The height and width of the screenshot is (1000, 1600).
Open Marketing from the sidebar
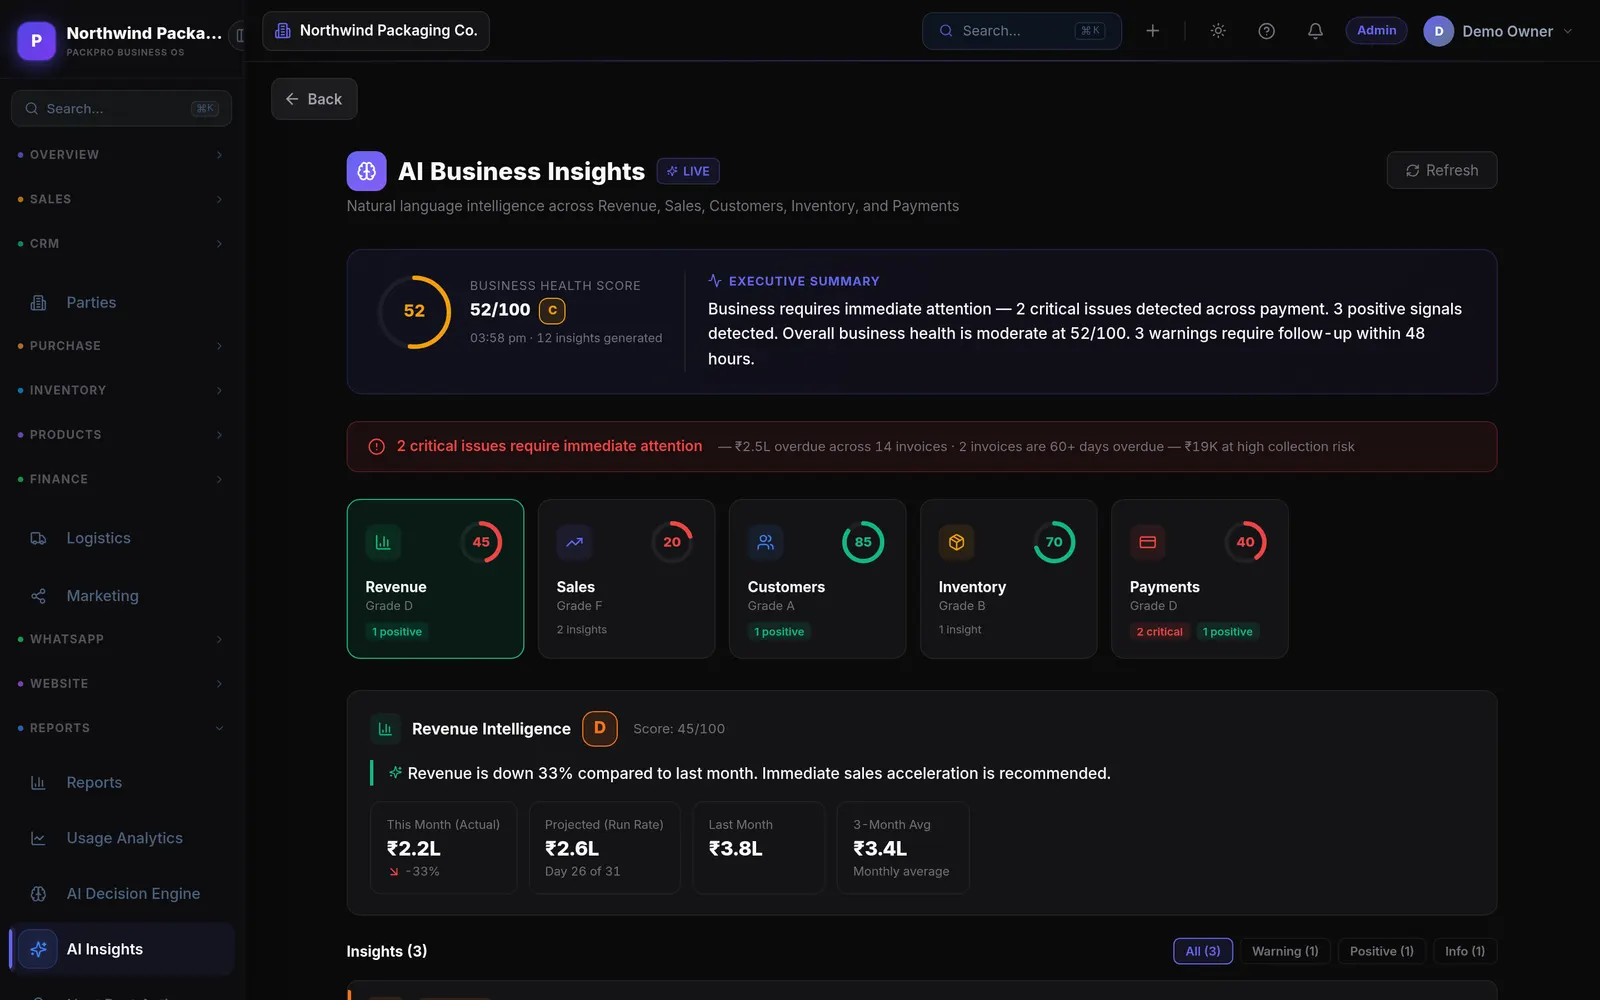[x=121, y=596]
